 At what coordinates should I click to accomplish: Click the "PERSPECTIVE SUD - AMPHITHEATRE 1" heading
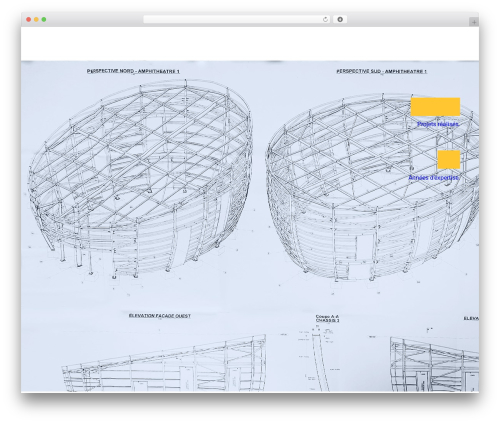(382, 71)
